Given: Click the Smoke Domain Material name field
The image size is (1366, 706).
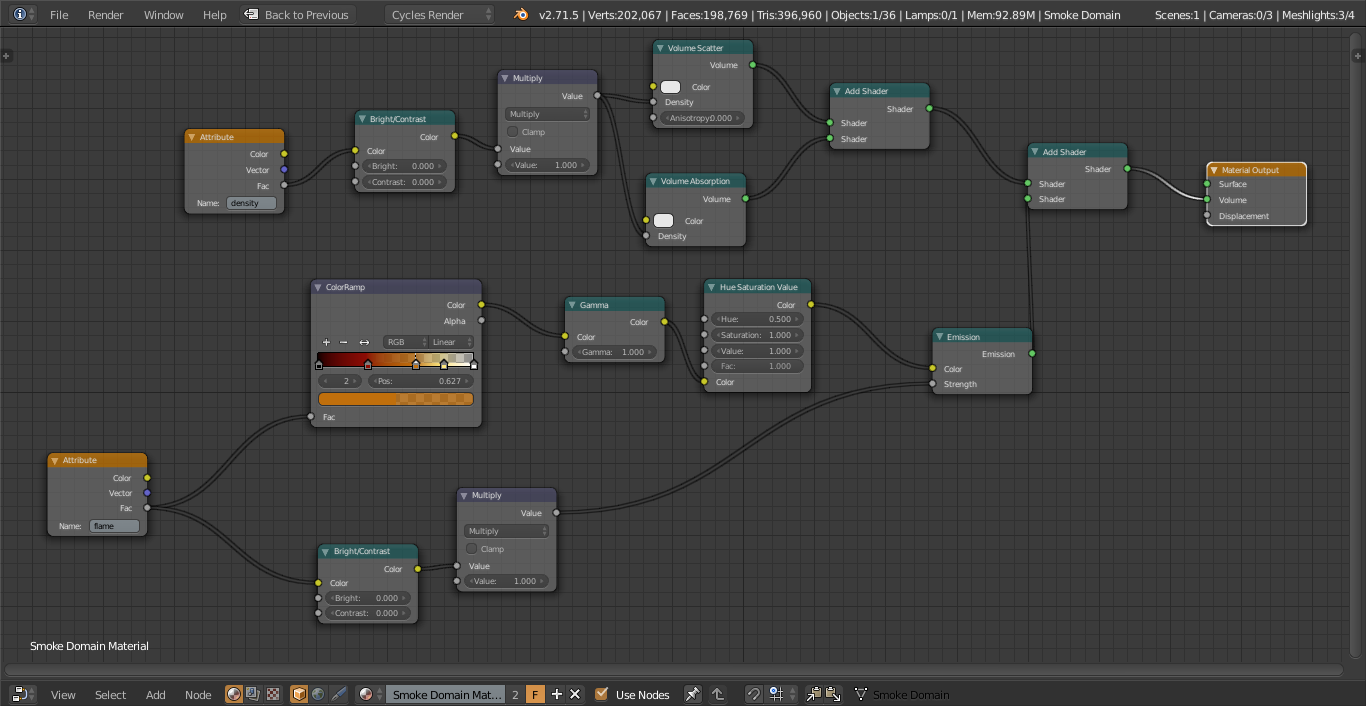Looking at the screenshot, I should pos(446,694).
